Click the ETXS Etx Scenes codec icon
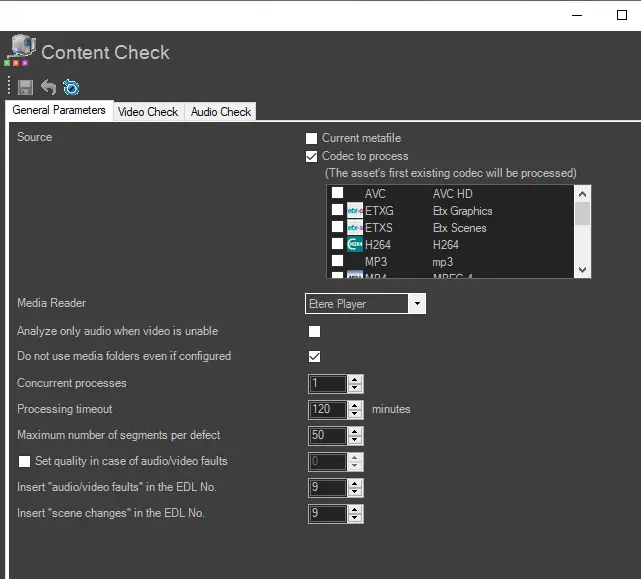Screen dimensions: 641x579 click(x=354, y=228)
